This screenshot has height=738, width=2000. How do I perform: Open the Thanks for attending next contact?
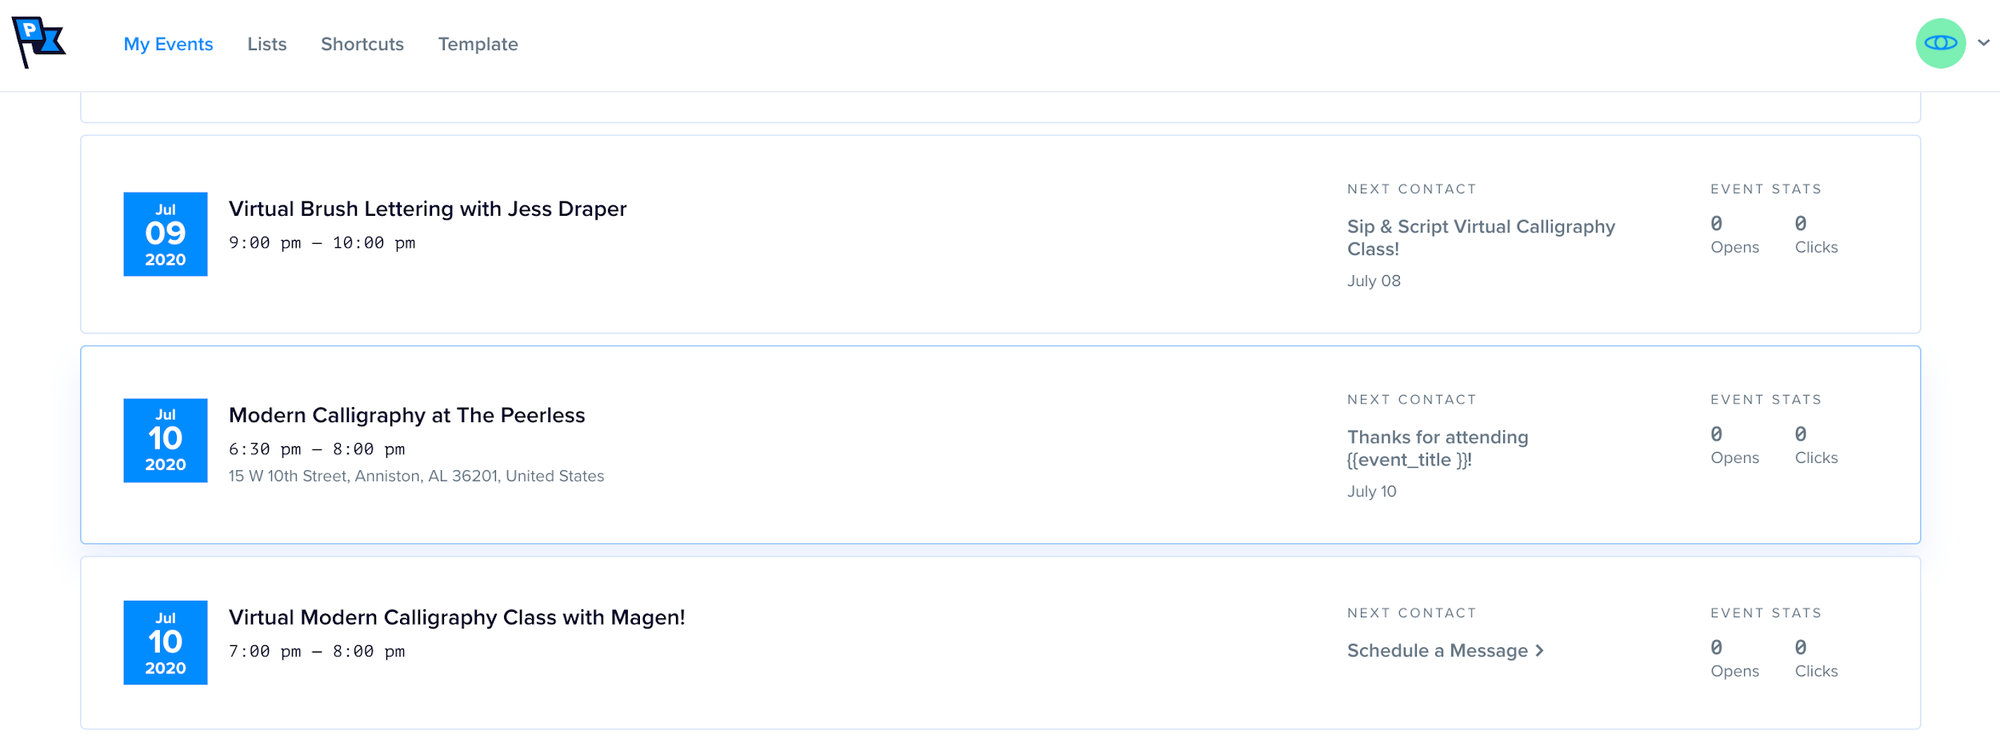click(1437, 448)
